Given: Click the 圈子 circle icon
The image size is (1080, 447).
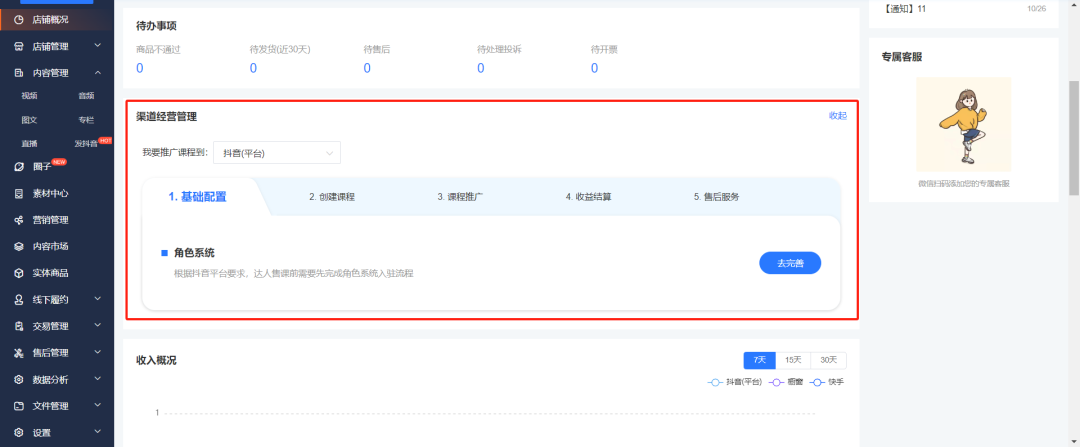Looking at the screenshot, I should pyautogui.click(x=19, y=167).
